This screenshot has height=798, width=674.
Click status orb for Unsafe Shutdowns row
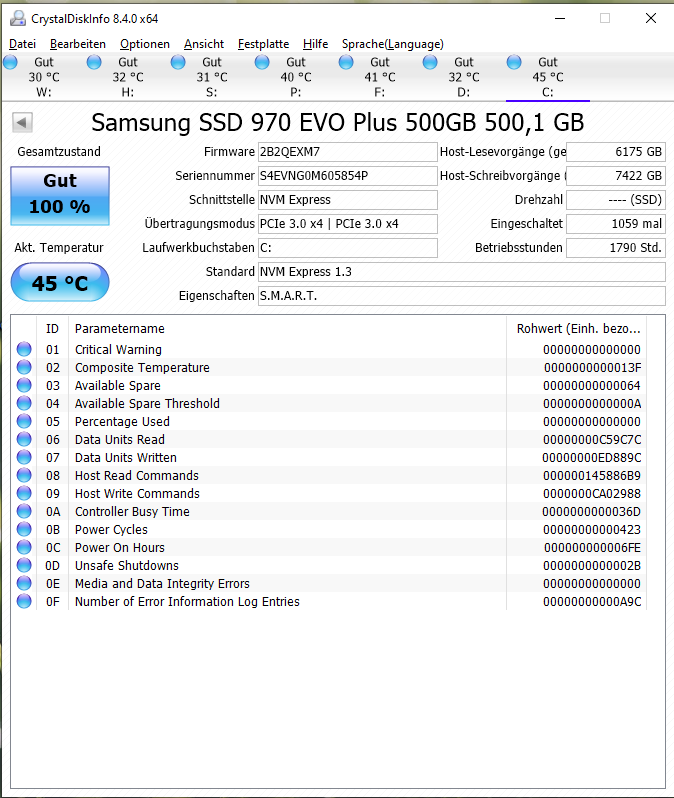pyautogui.click(x=24, y=565)
